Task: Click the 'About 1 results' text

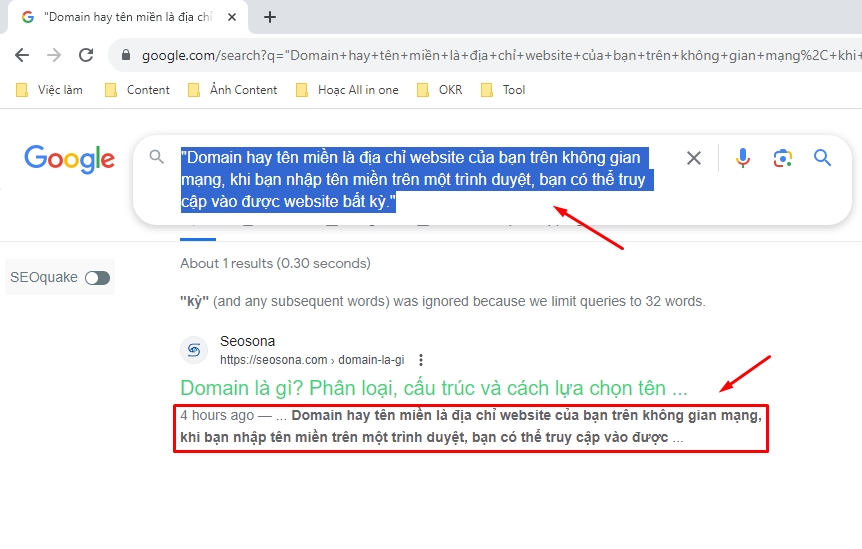Action: [275, 263]
